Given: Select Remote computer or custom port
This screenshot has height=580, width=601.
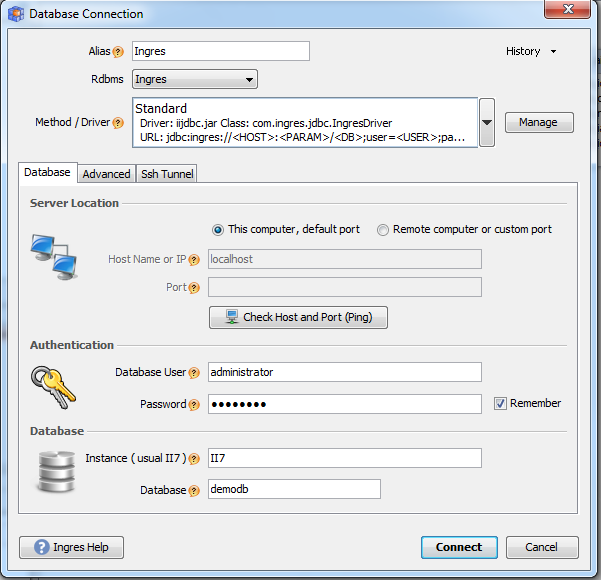Looking at the screenshot, I should 464,230.
